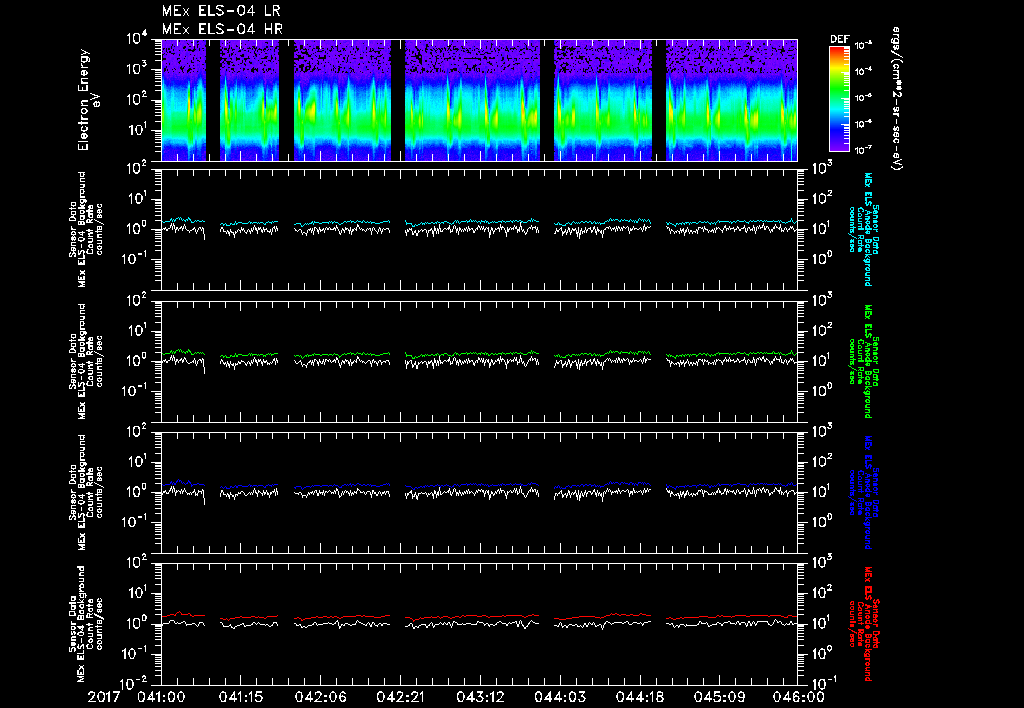This screenshot has height=708, width=1024.
Task: Click the left axis title of the green count-rate panel
Action: (86, 361)
